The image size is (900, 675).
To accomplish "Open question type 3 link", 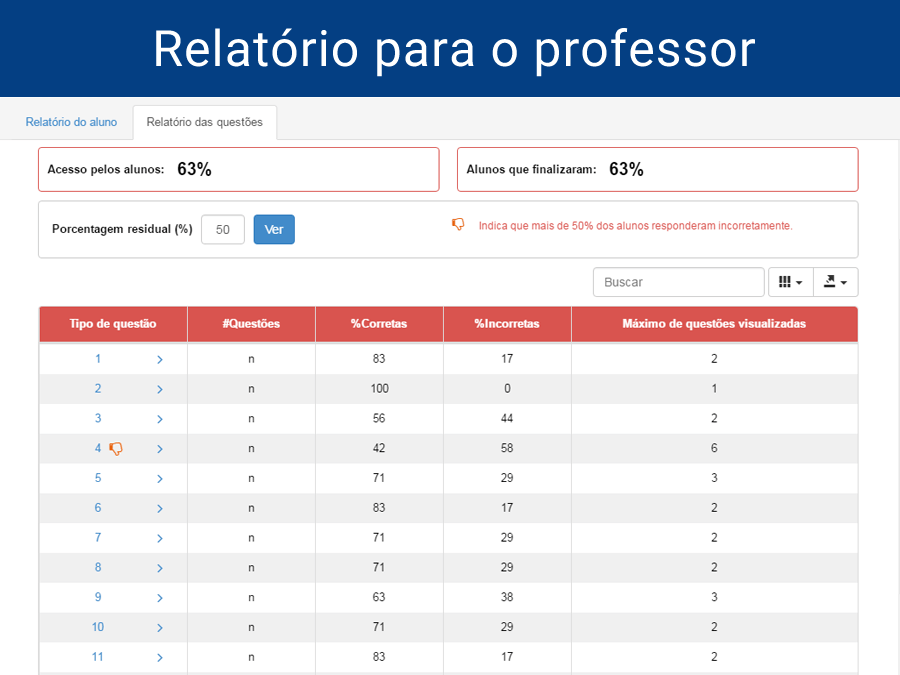I will click(x=98, y=418).
